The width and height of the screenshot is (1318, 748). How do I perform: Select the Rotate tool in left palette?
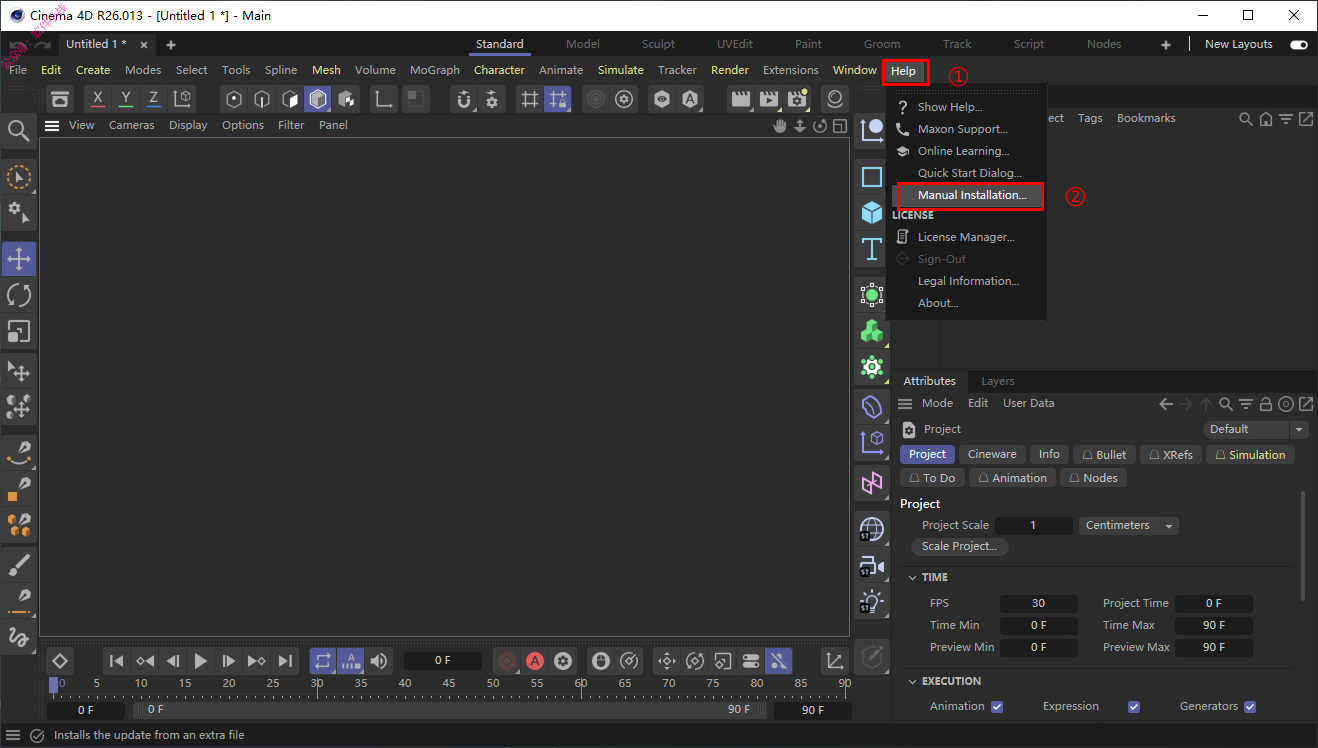coord(19,295)
